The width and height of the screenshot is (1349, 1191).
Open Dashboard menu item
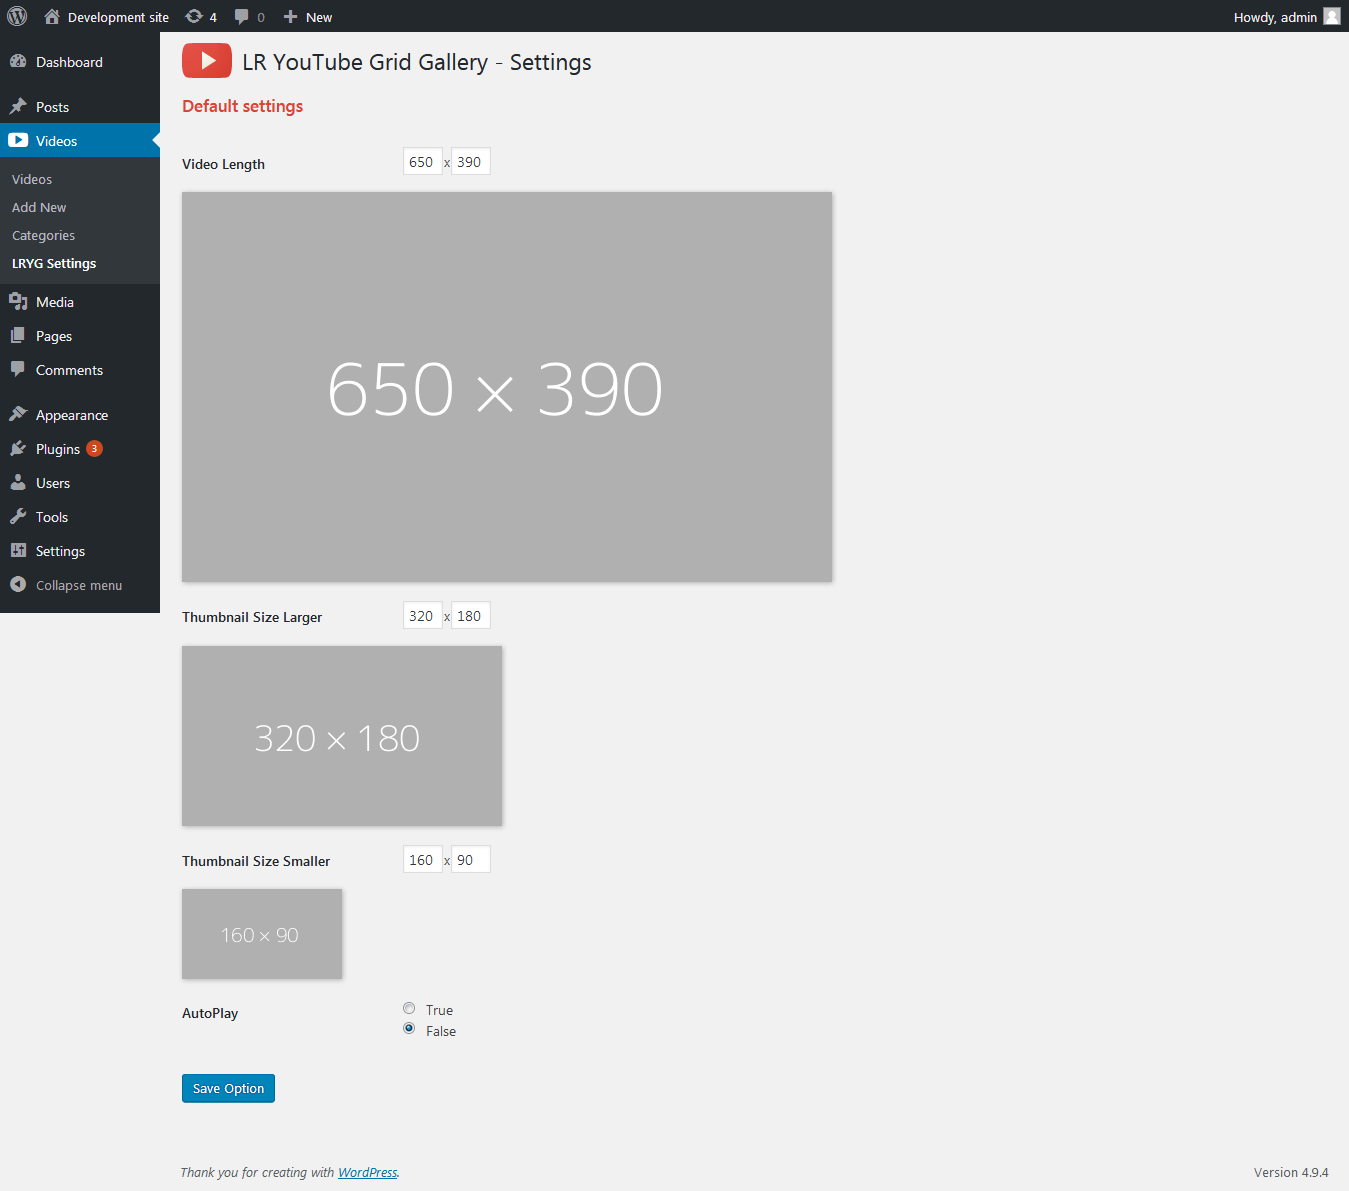pos(80,62)
